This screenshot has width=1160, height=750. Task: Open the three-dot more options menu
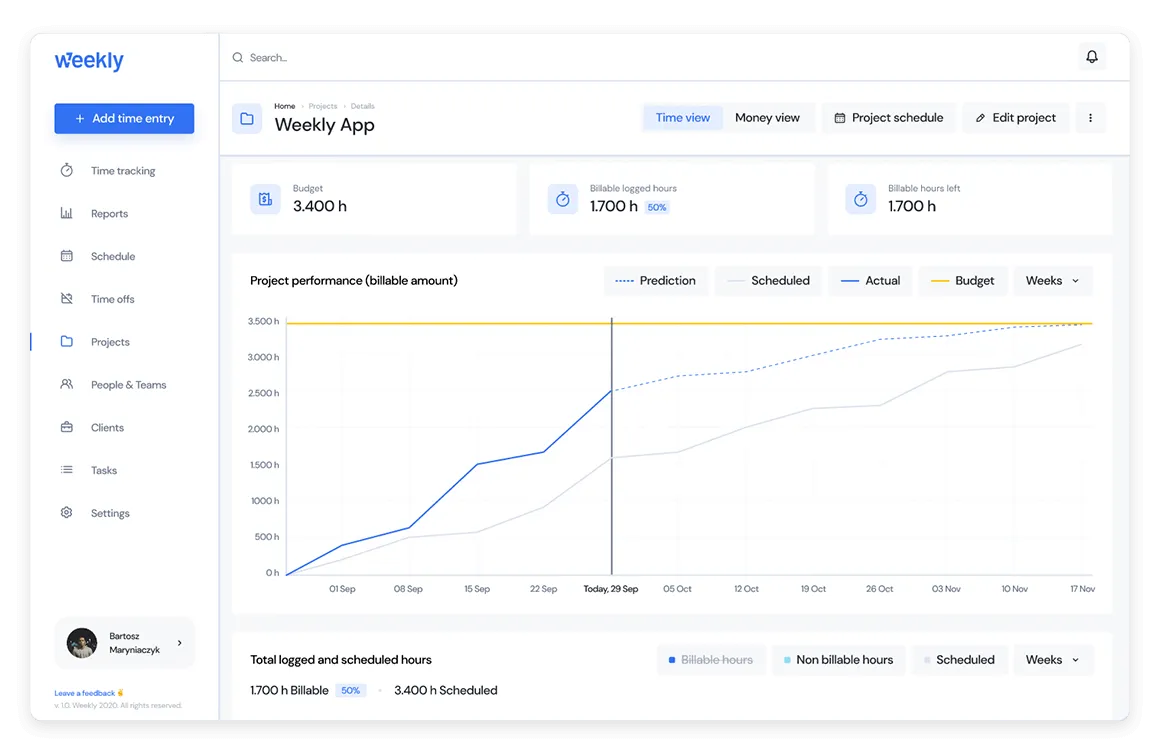click(x=1090, y=118)
